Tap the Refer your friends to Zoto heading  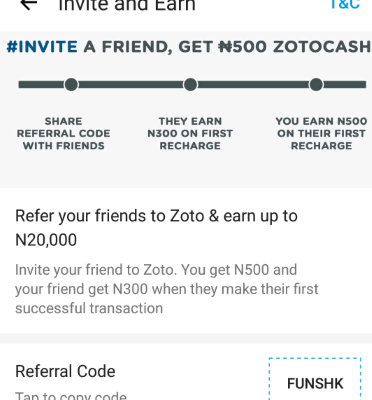pyautogui.click(x=156, y=228)
